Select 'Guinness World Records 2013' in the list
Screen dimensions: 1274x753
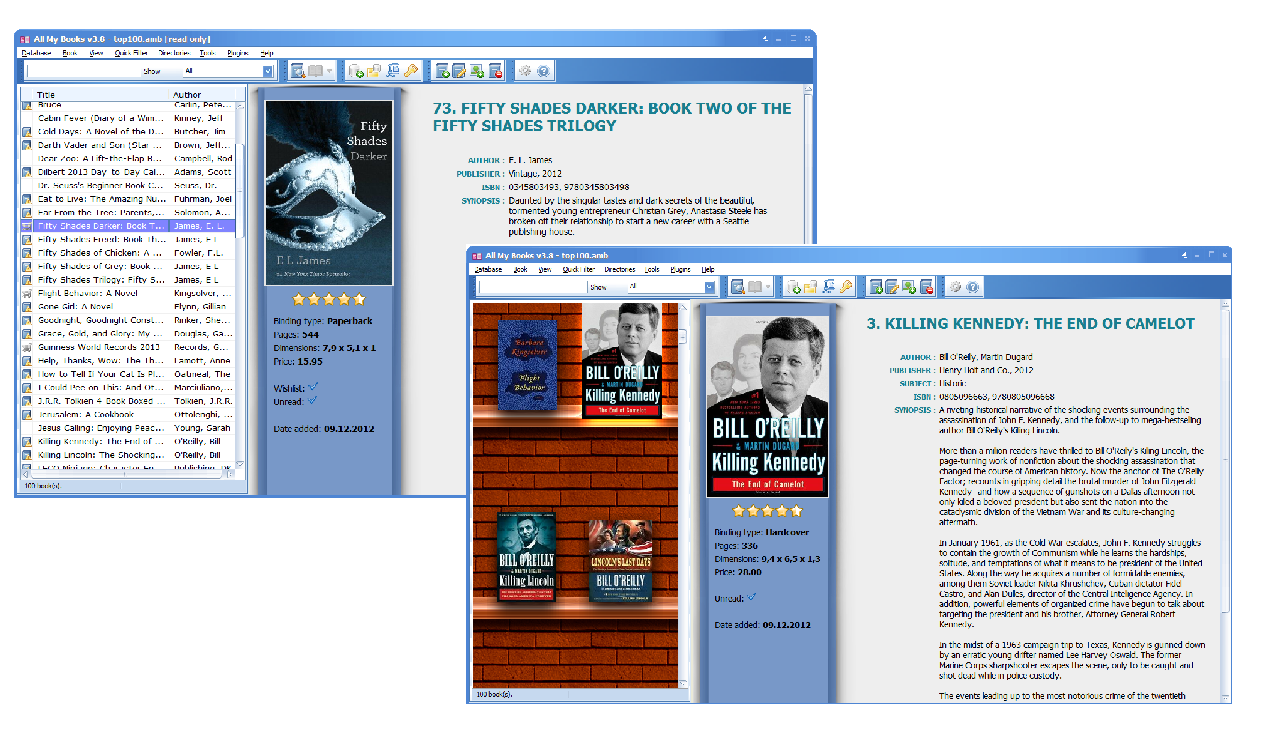click(x=128, y=347)
